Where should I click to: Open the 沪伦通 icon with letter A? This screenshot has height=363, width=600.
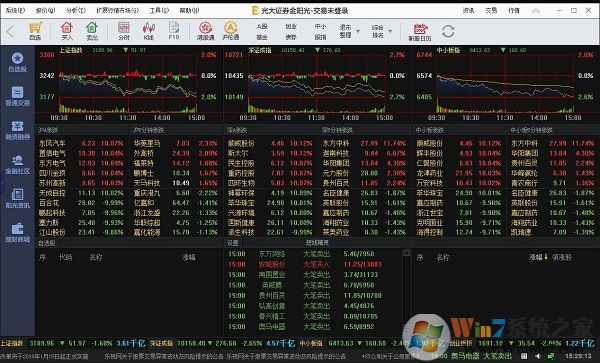(x=230, y=31)
